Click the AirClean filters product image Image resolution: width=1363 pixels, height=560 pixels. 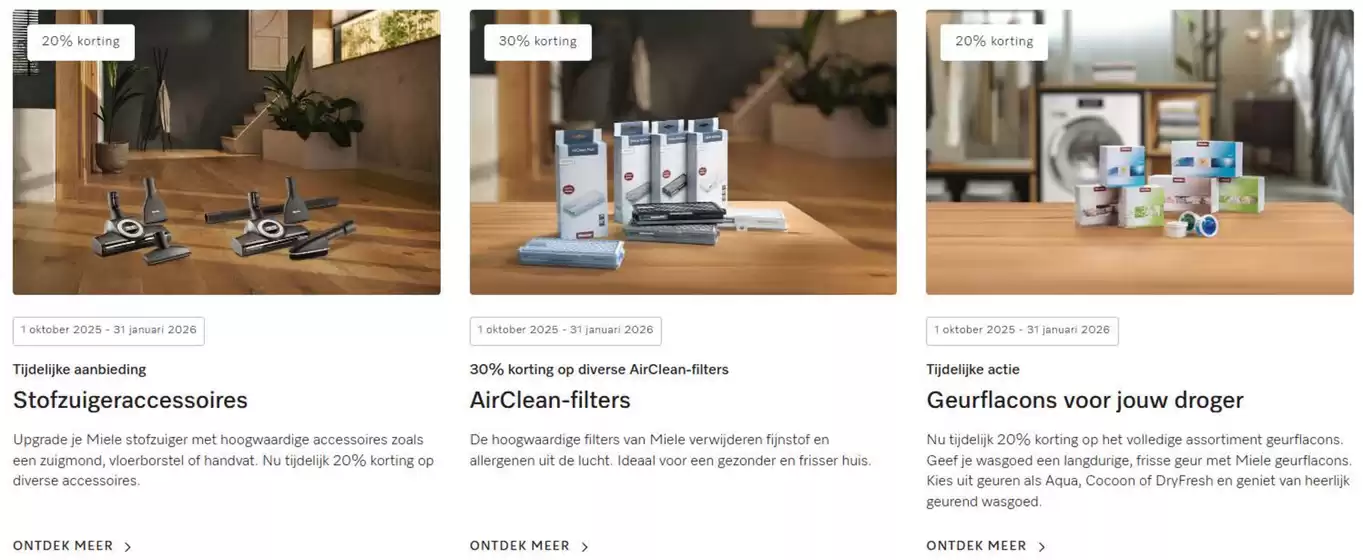683,152
